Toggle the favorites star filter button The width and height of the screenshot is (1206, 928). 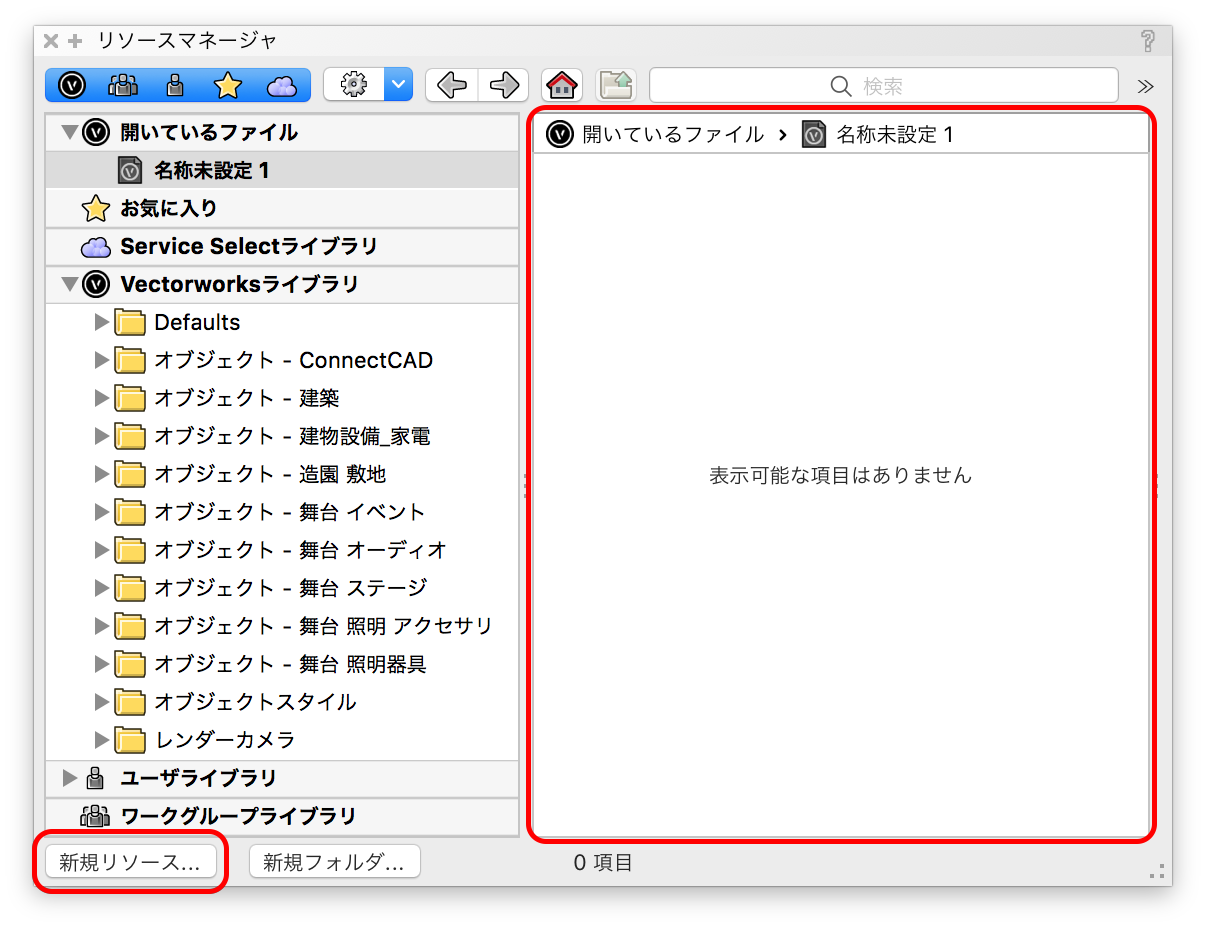pyautogui.click(x=228, y=85)
